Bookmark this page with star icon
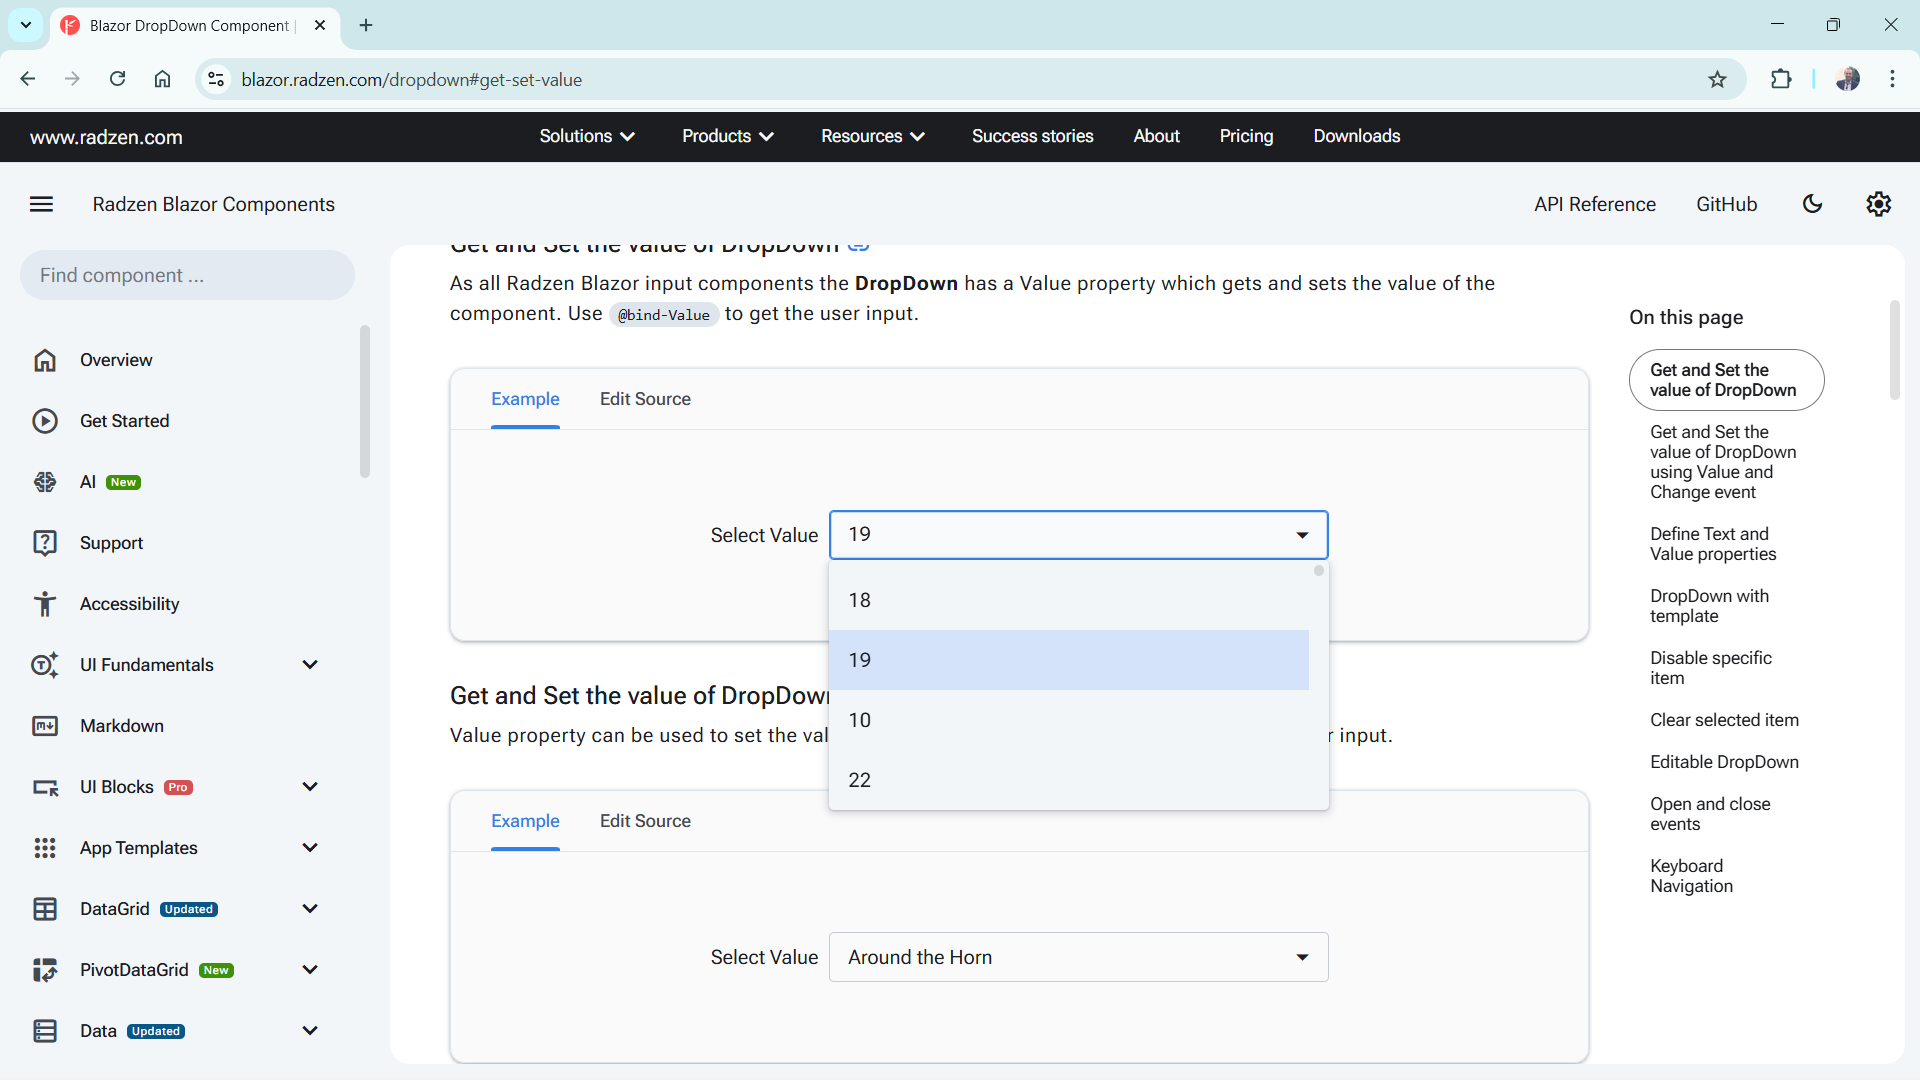This screenshot has height=1080, width=1920. point(1717,80)
